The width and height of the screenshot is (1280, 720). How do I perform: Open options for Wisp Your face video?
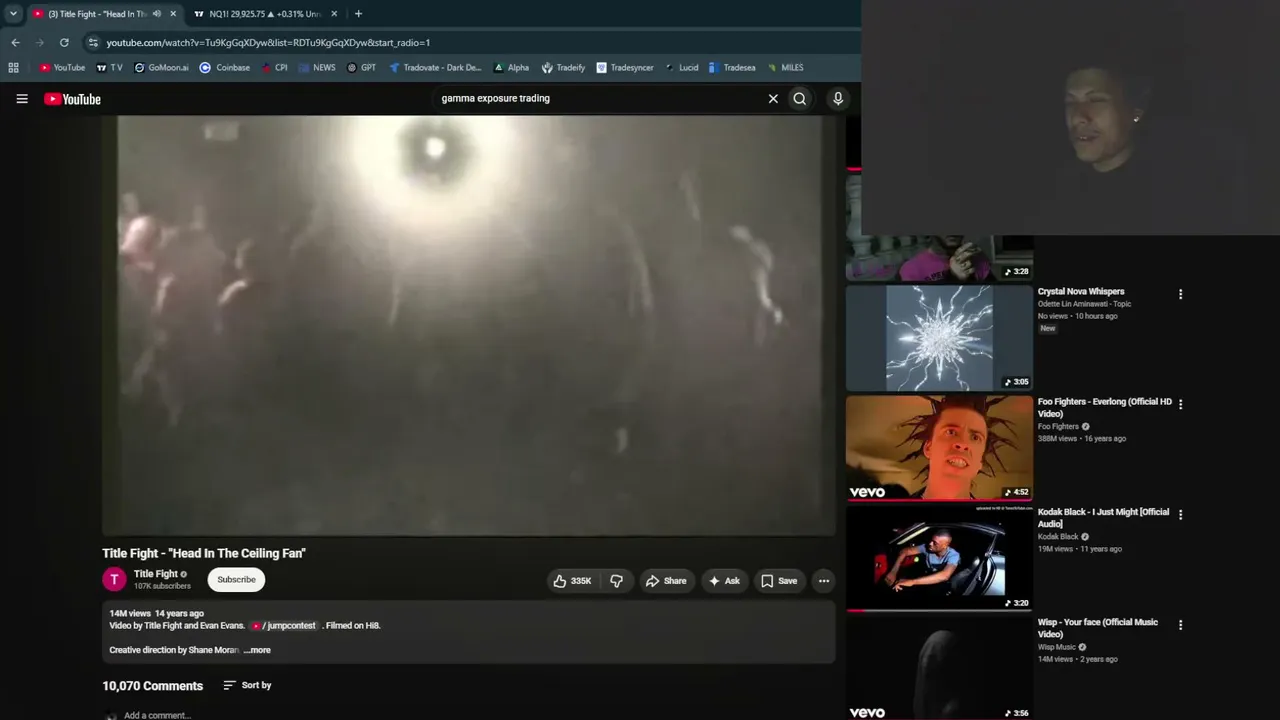click(1181, 625)
